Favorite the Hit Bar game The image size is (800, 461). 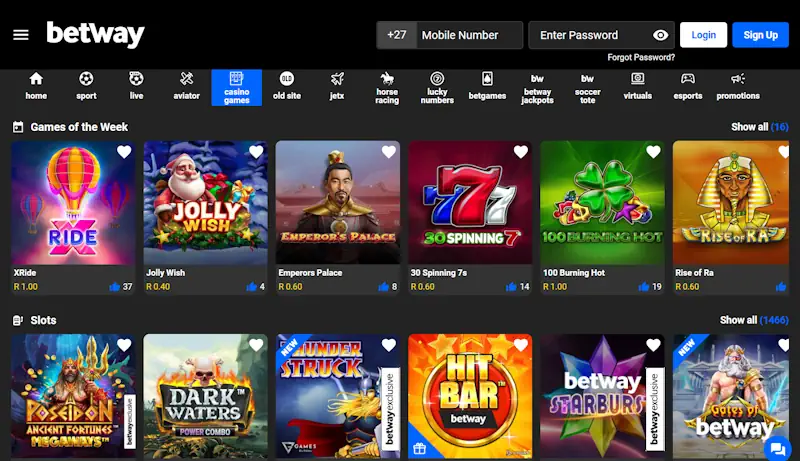point(521,345)
